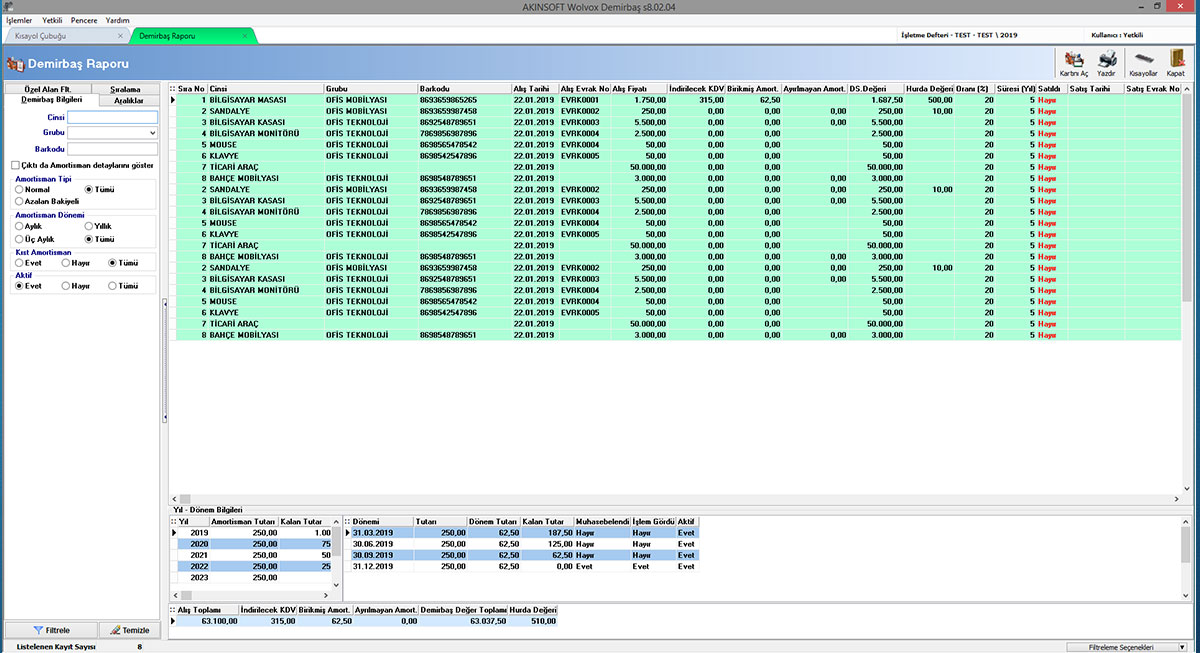1200x653 pixels.
Task: Select Azalan Bakiyeli amortisman type
Action: click(x=19, y=201)
